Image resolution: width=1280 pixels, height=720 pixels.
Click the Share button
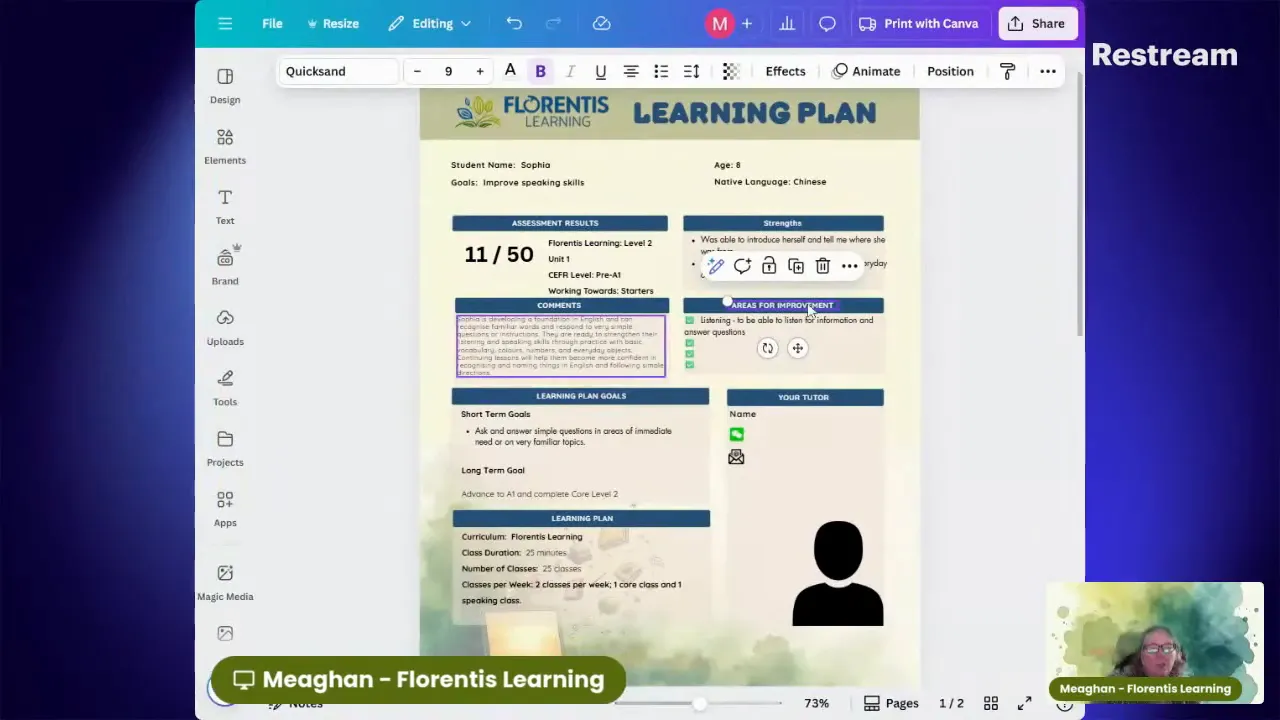(1037, 23)
